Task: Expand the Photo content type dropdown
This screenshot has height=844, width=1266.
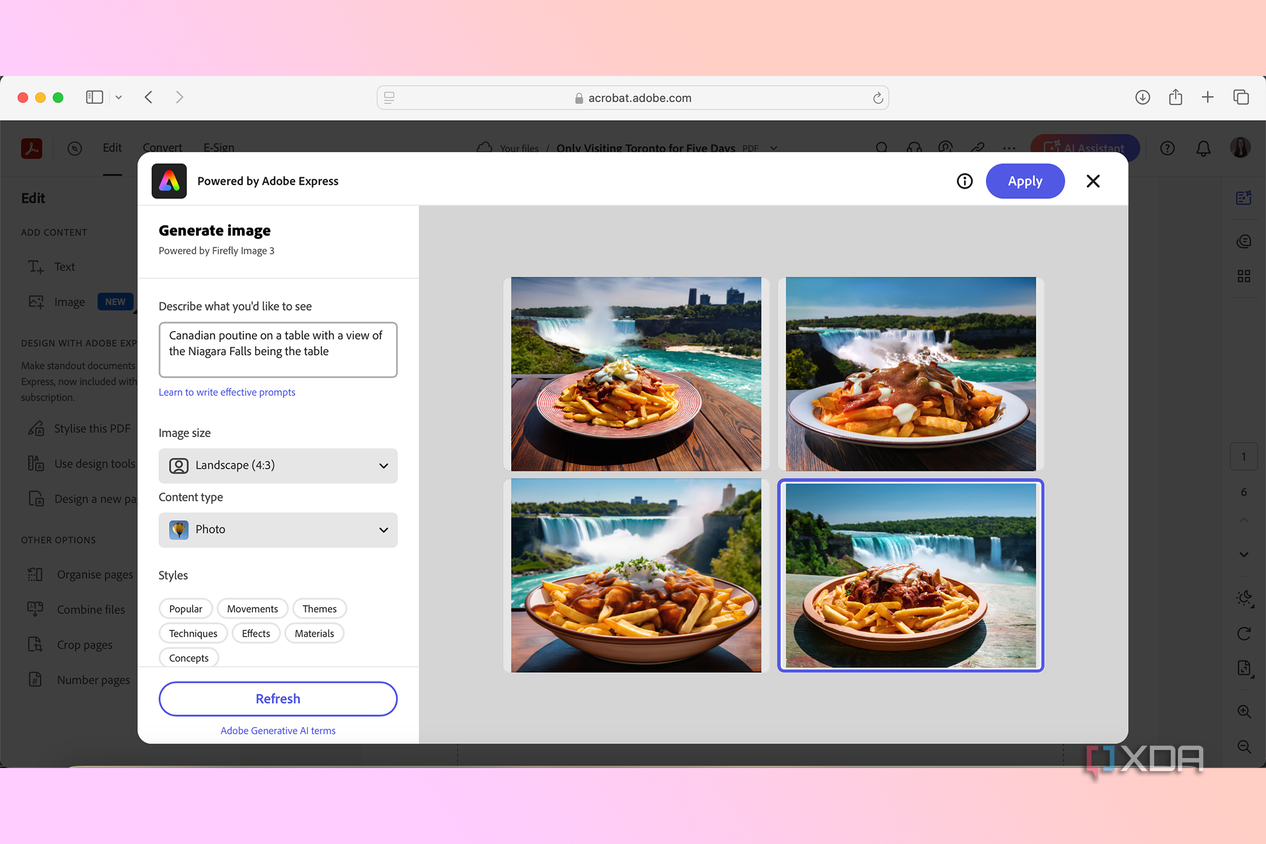Action: point(278,530)
